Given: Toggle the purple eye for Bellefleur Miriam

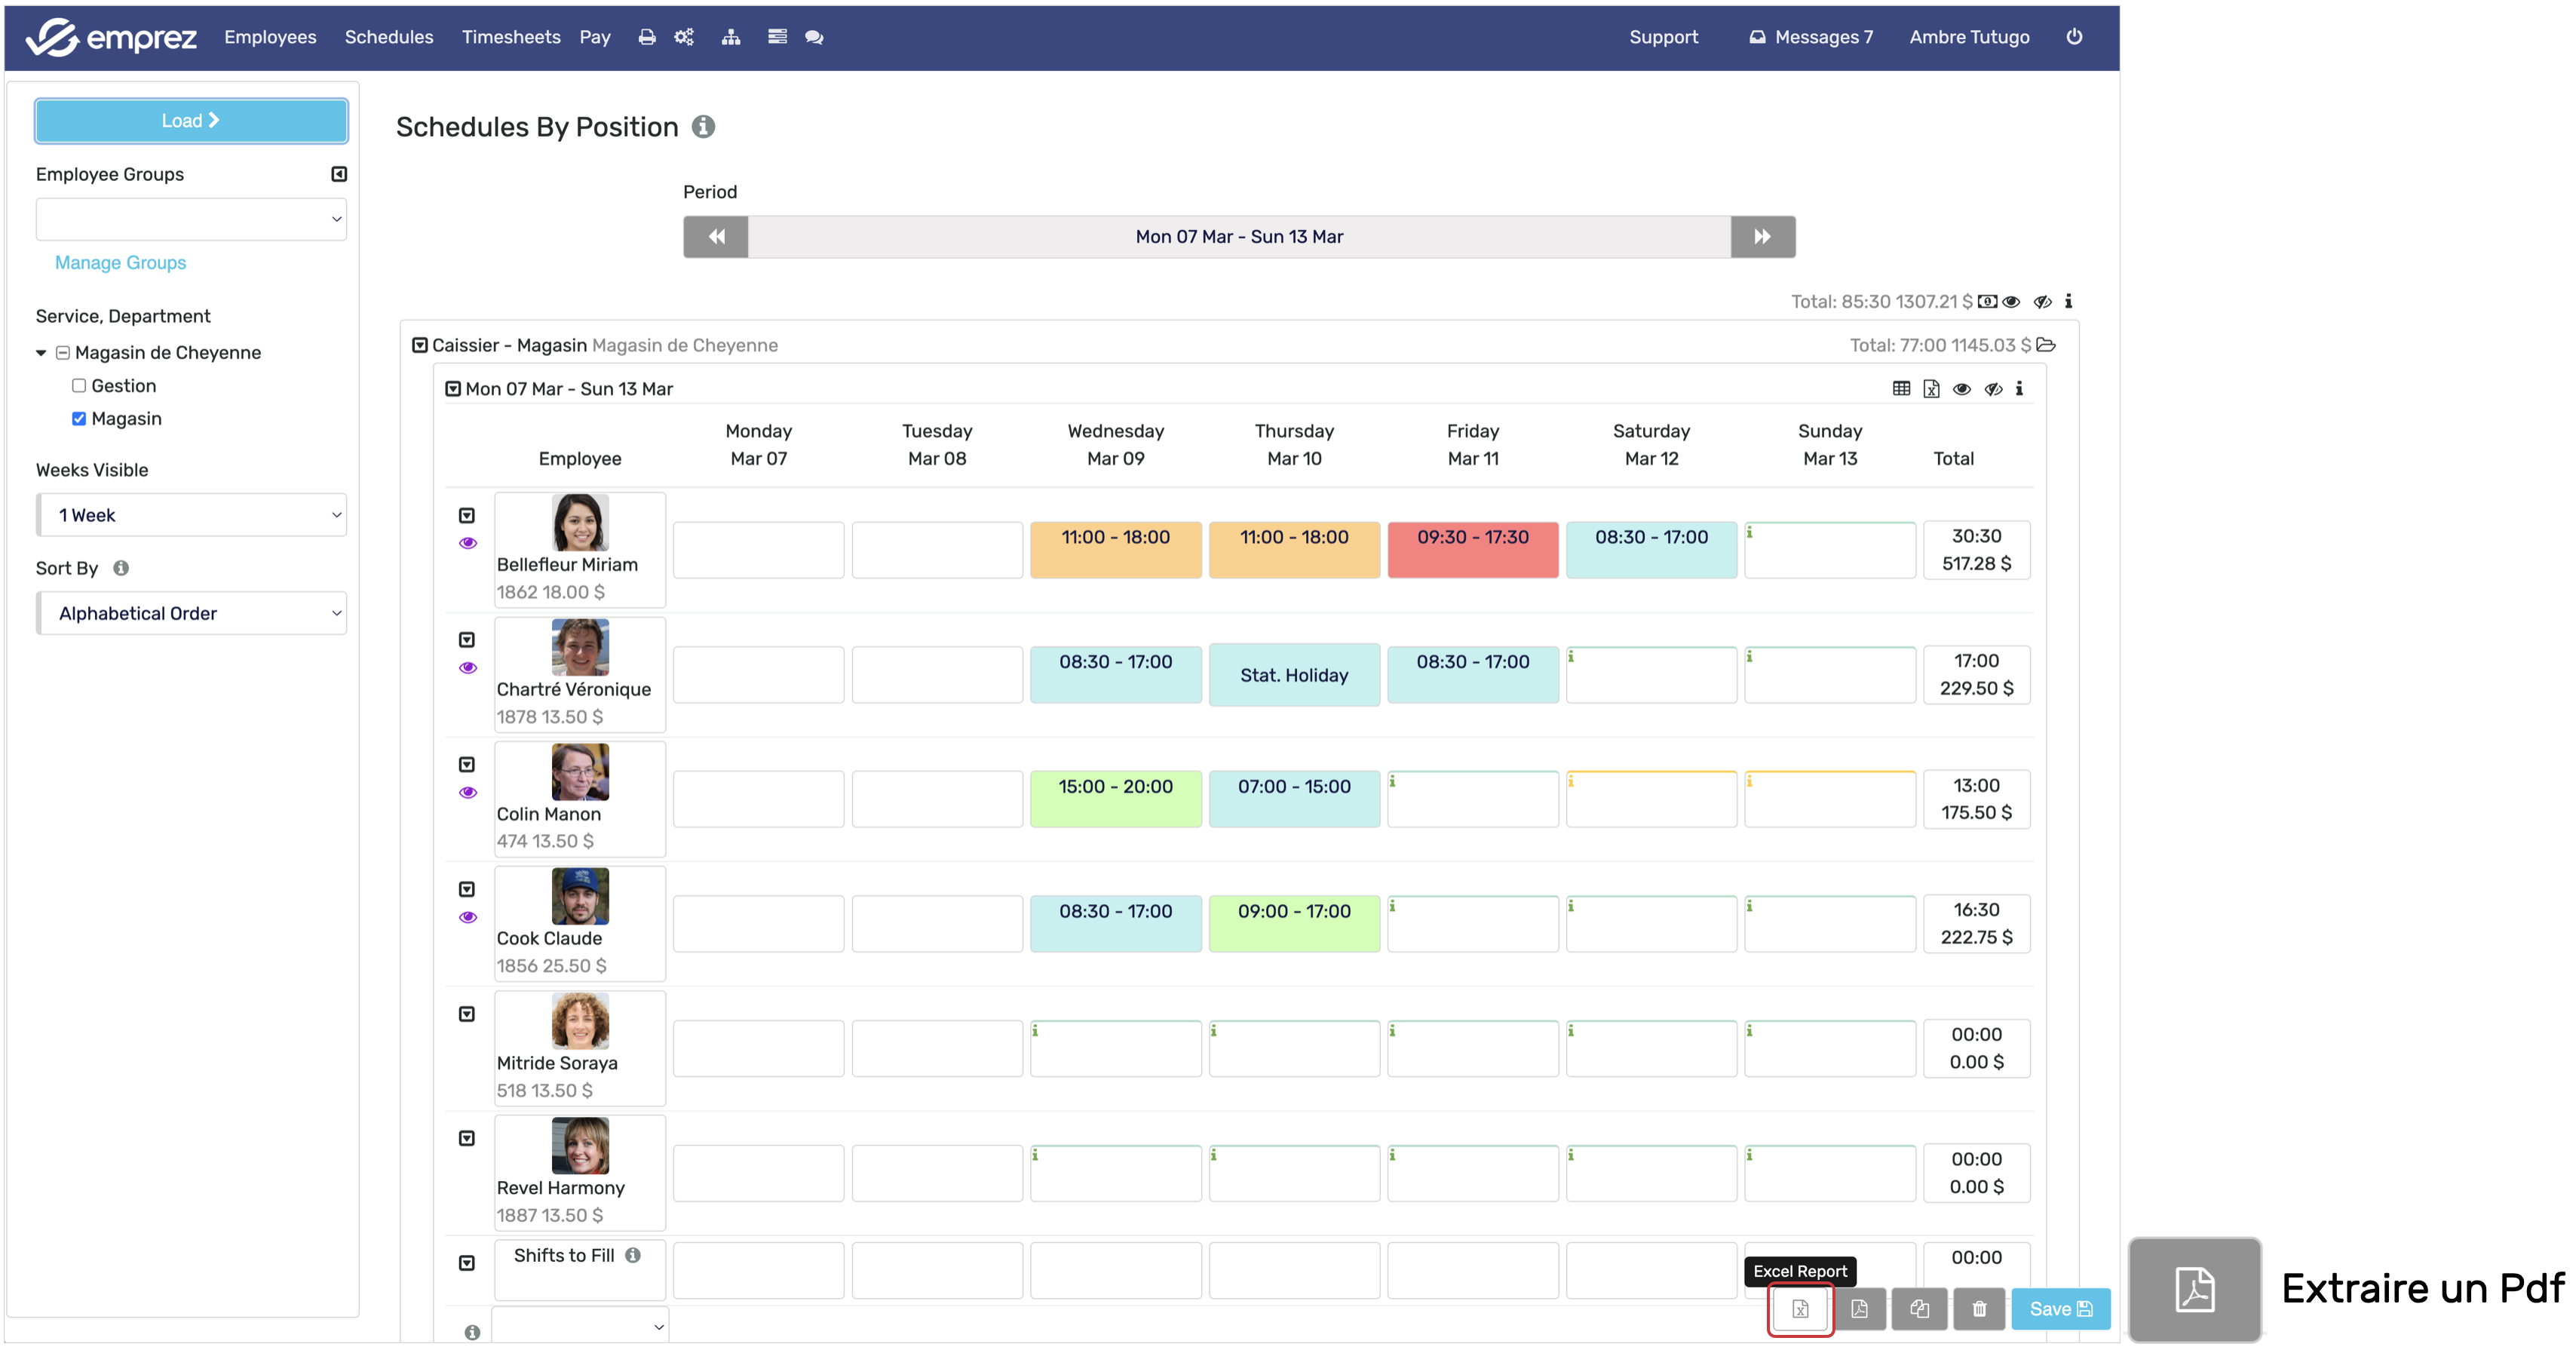Looking at the screenshot, I should click(467, 543).
